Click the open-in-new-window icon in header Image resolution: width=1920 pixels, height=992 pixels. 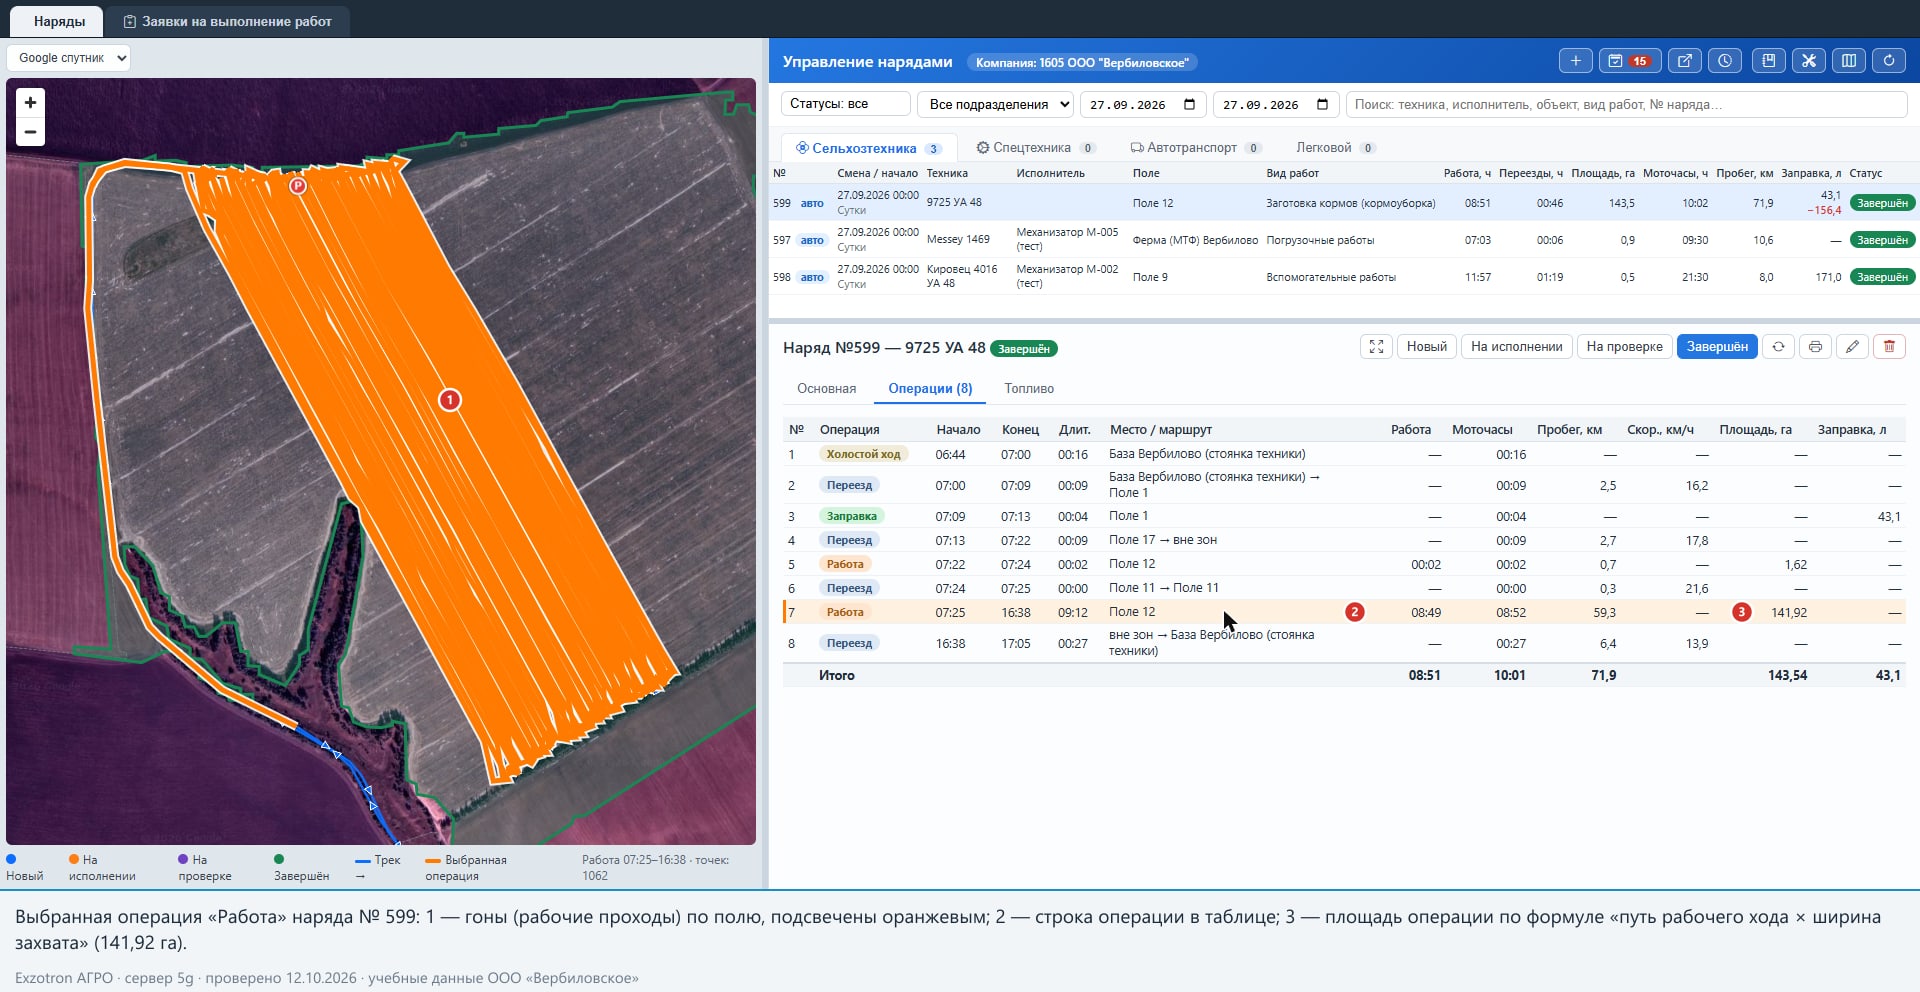pos(1684,61)
